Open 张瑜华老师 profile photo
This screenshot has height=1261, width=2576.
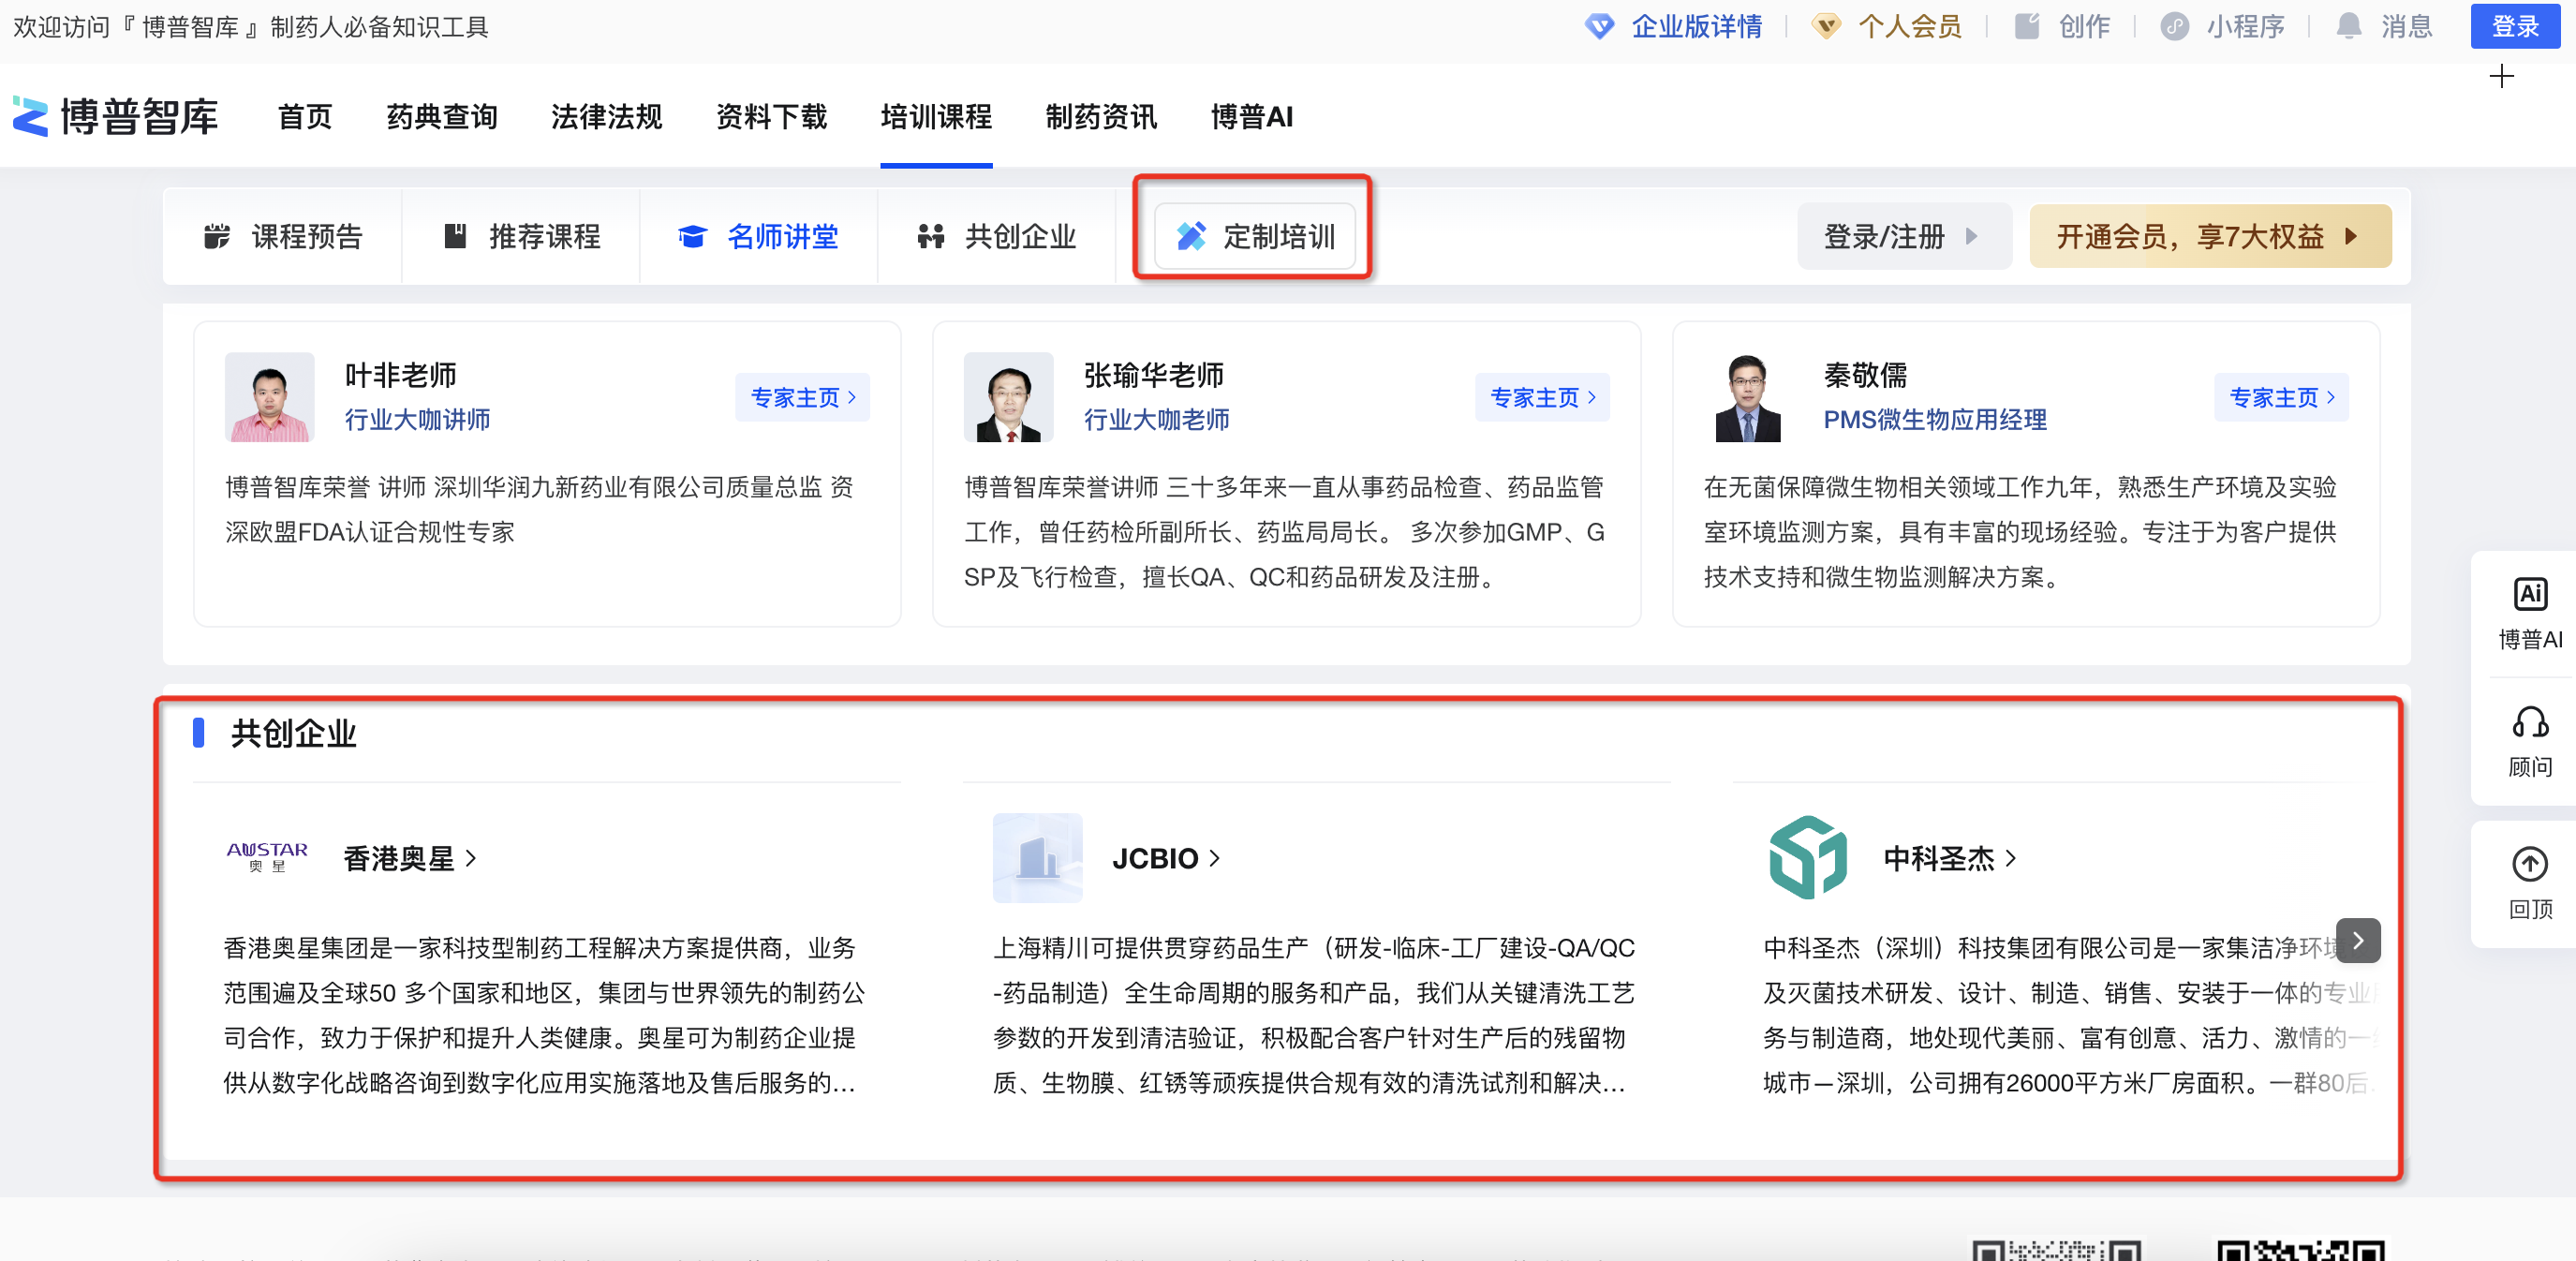[1008, 397]
